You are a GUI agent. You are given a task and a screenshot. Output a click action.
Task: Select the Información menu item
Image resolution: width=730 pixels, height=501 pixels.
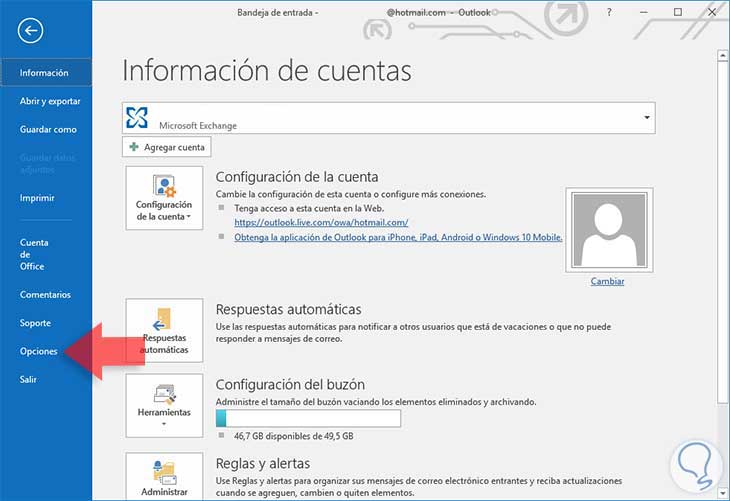click(46, 73)
